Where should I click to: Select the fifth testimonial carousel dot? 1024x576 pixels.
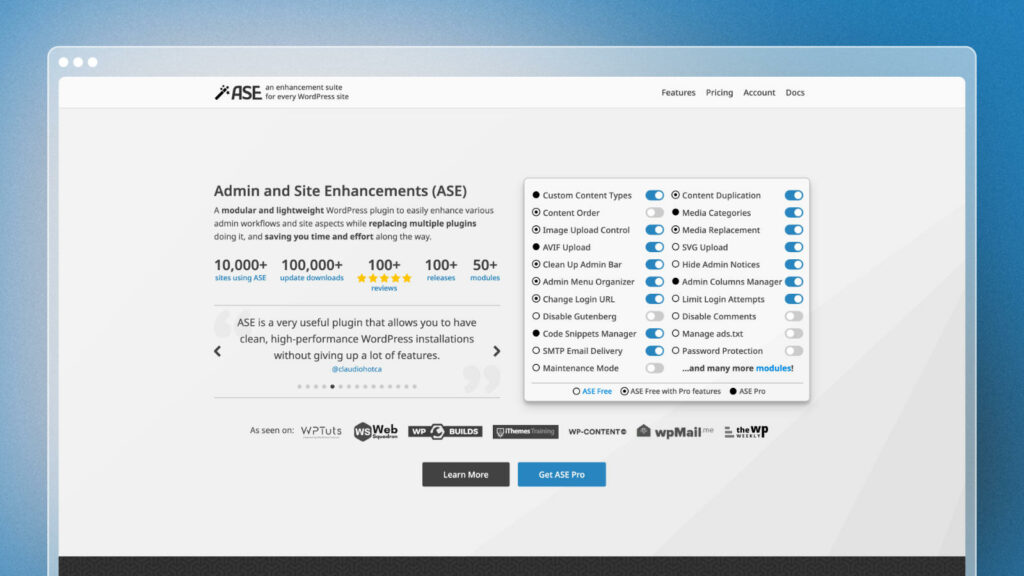(x=333, y=385)
